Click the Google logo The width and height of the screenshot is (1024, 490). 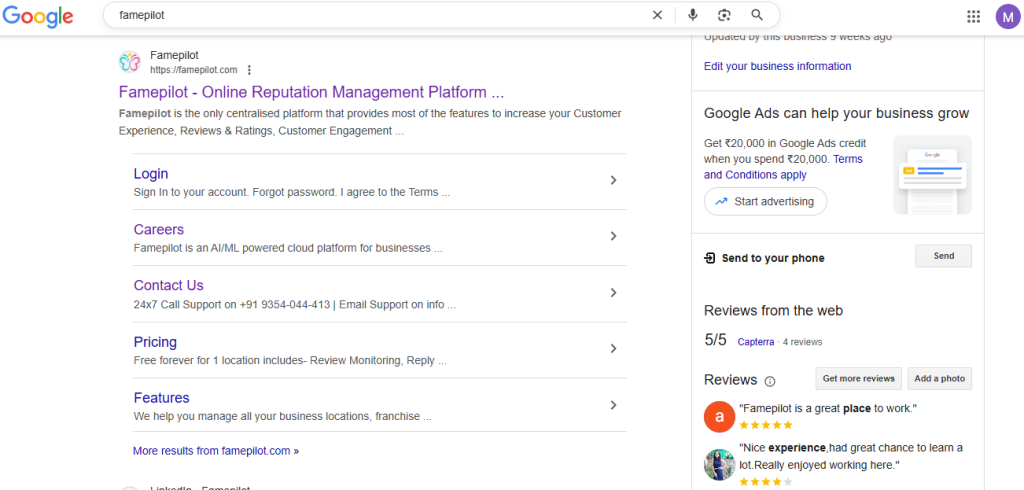coord(37,16)
